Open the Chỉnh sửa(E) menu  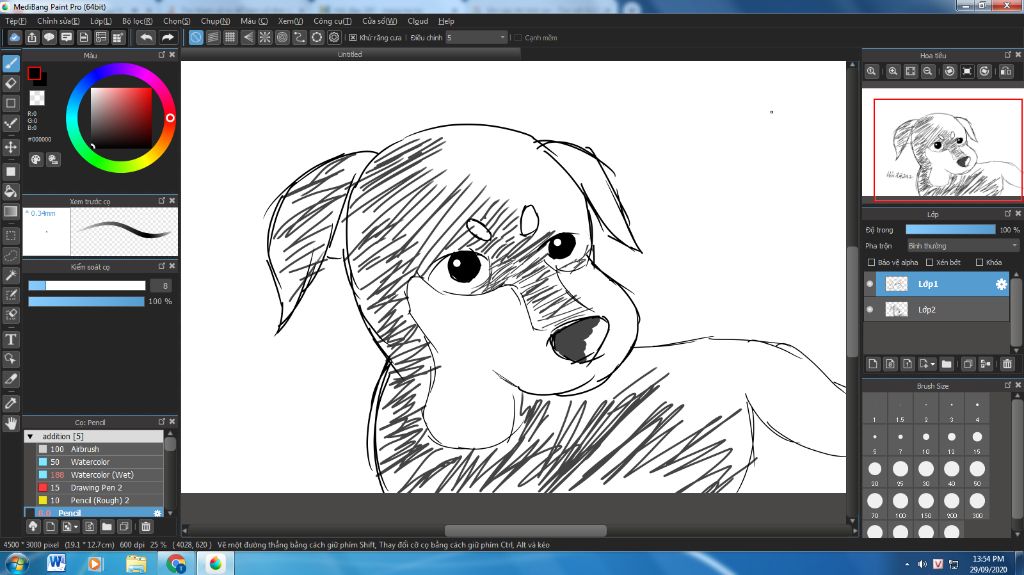click(x=58, y=22)
